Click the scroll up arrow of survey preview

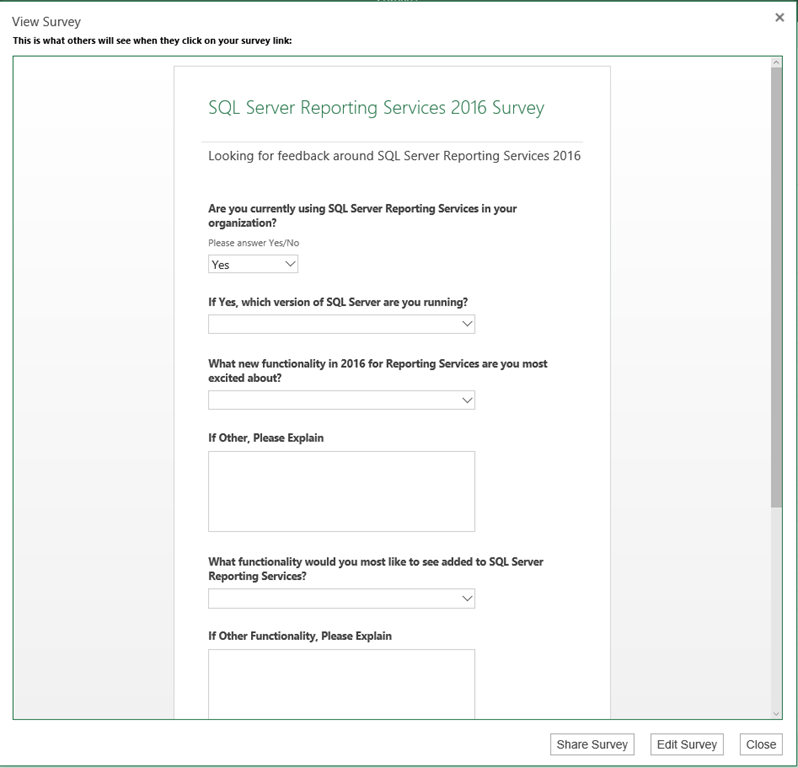tap(776, 63)
